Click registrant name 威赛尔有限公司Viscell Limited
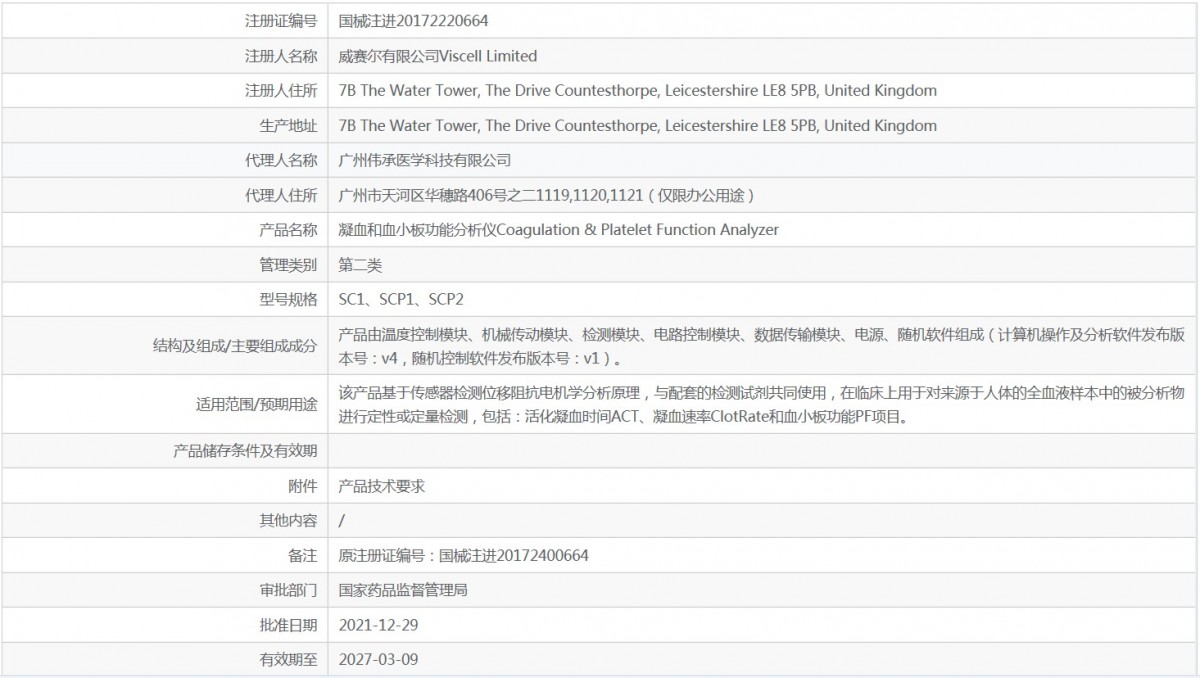 [438, 56]
